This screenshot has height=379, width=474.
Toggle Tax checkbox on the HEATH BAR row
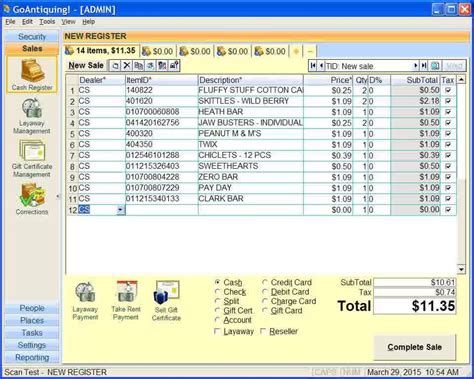click(448, 112)
